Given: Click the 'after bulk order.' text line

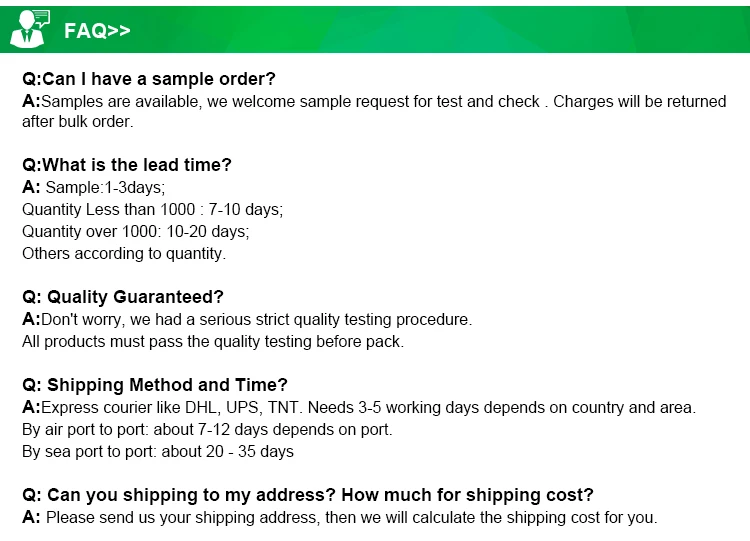Looking at the screenshot, I should [78, 122].
